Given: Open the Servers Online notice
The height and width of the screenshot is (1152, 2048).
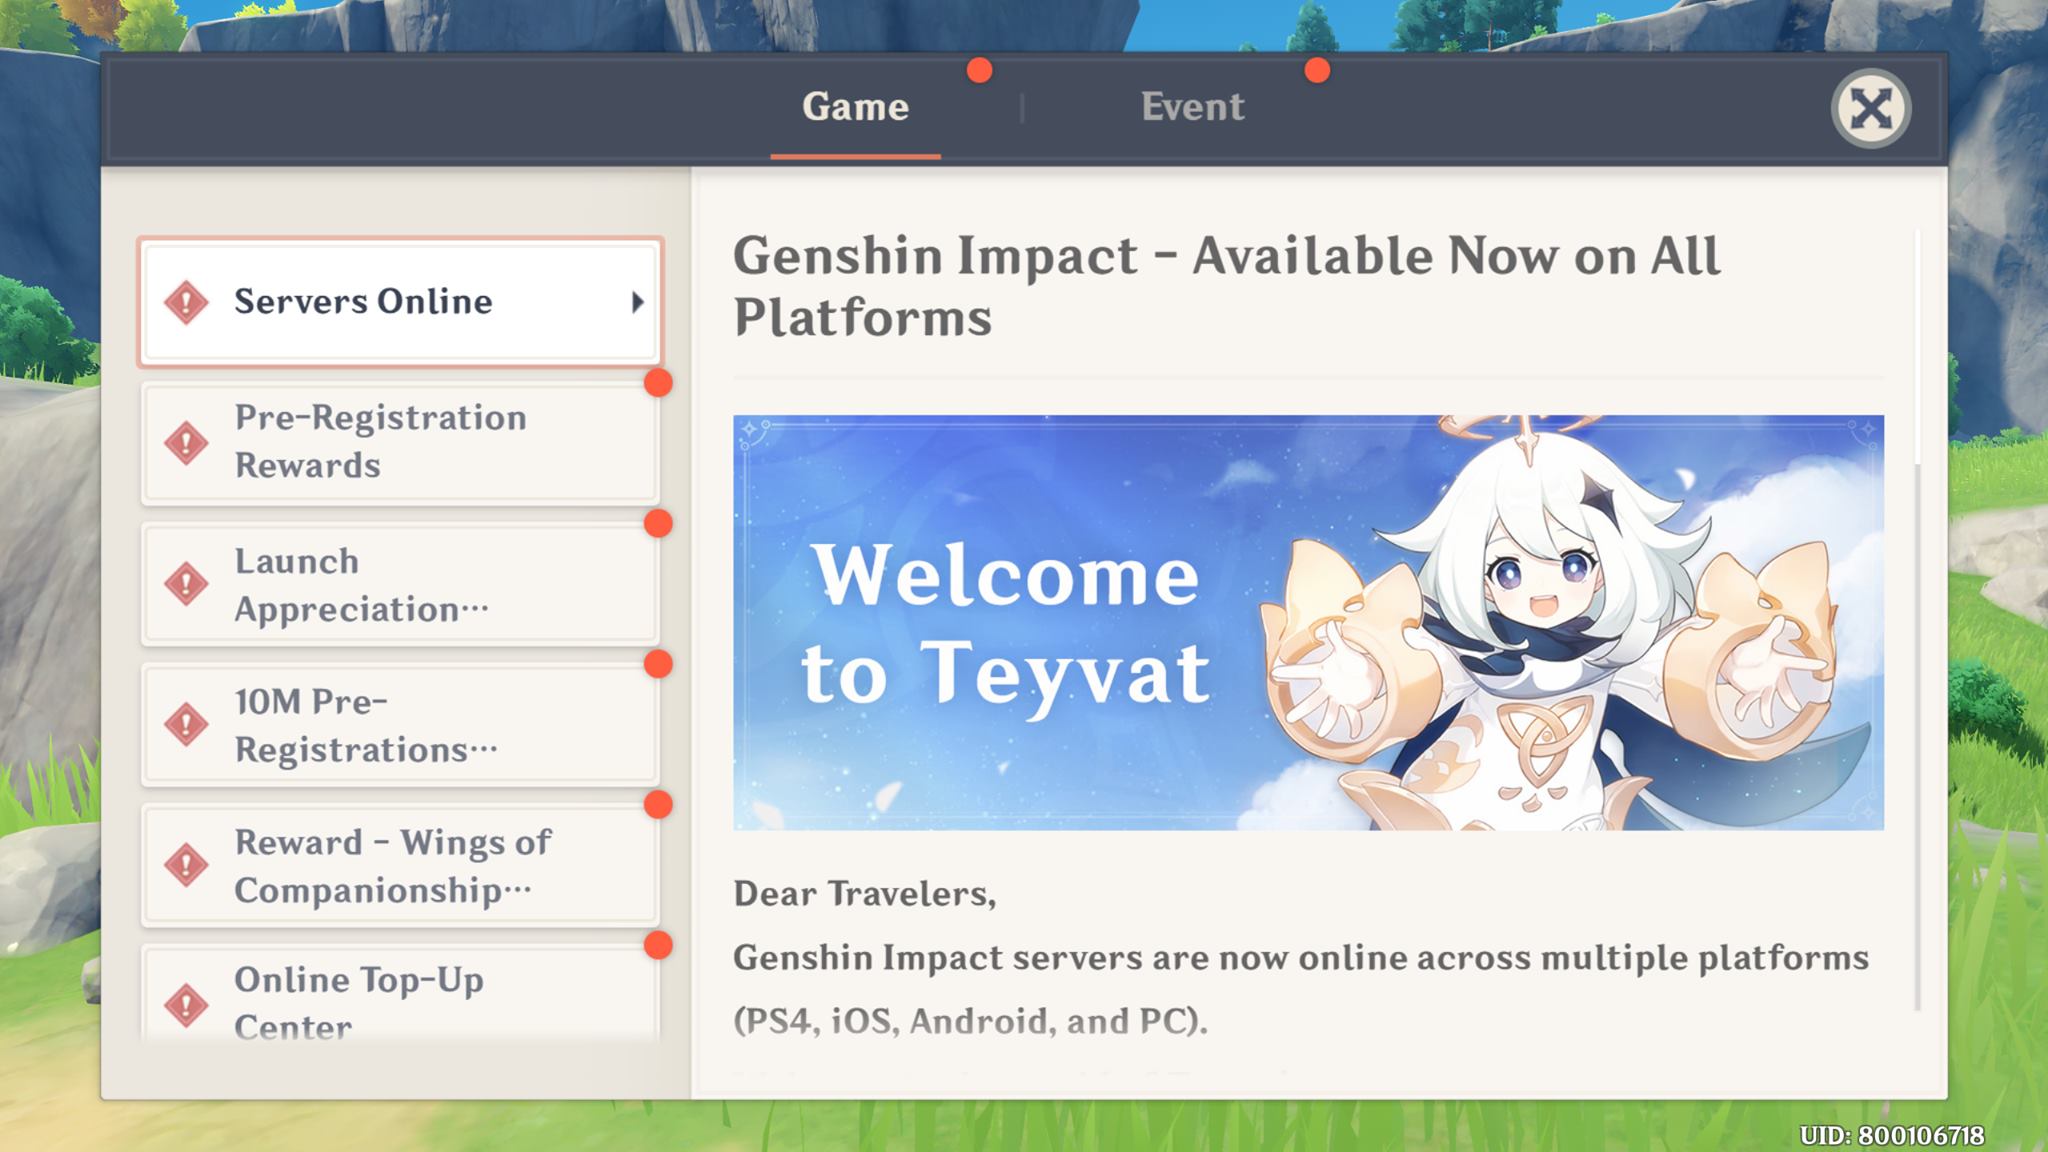Looking at the screenshot, I should tap(400, 302).
